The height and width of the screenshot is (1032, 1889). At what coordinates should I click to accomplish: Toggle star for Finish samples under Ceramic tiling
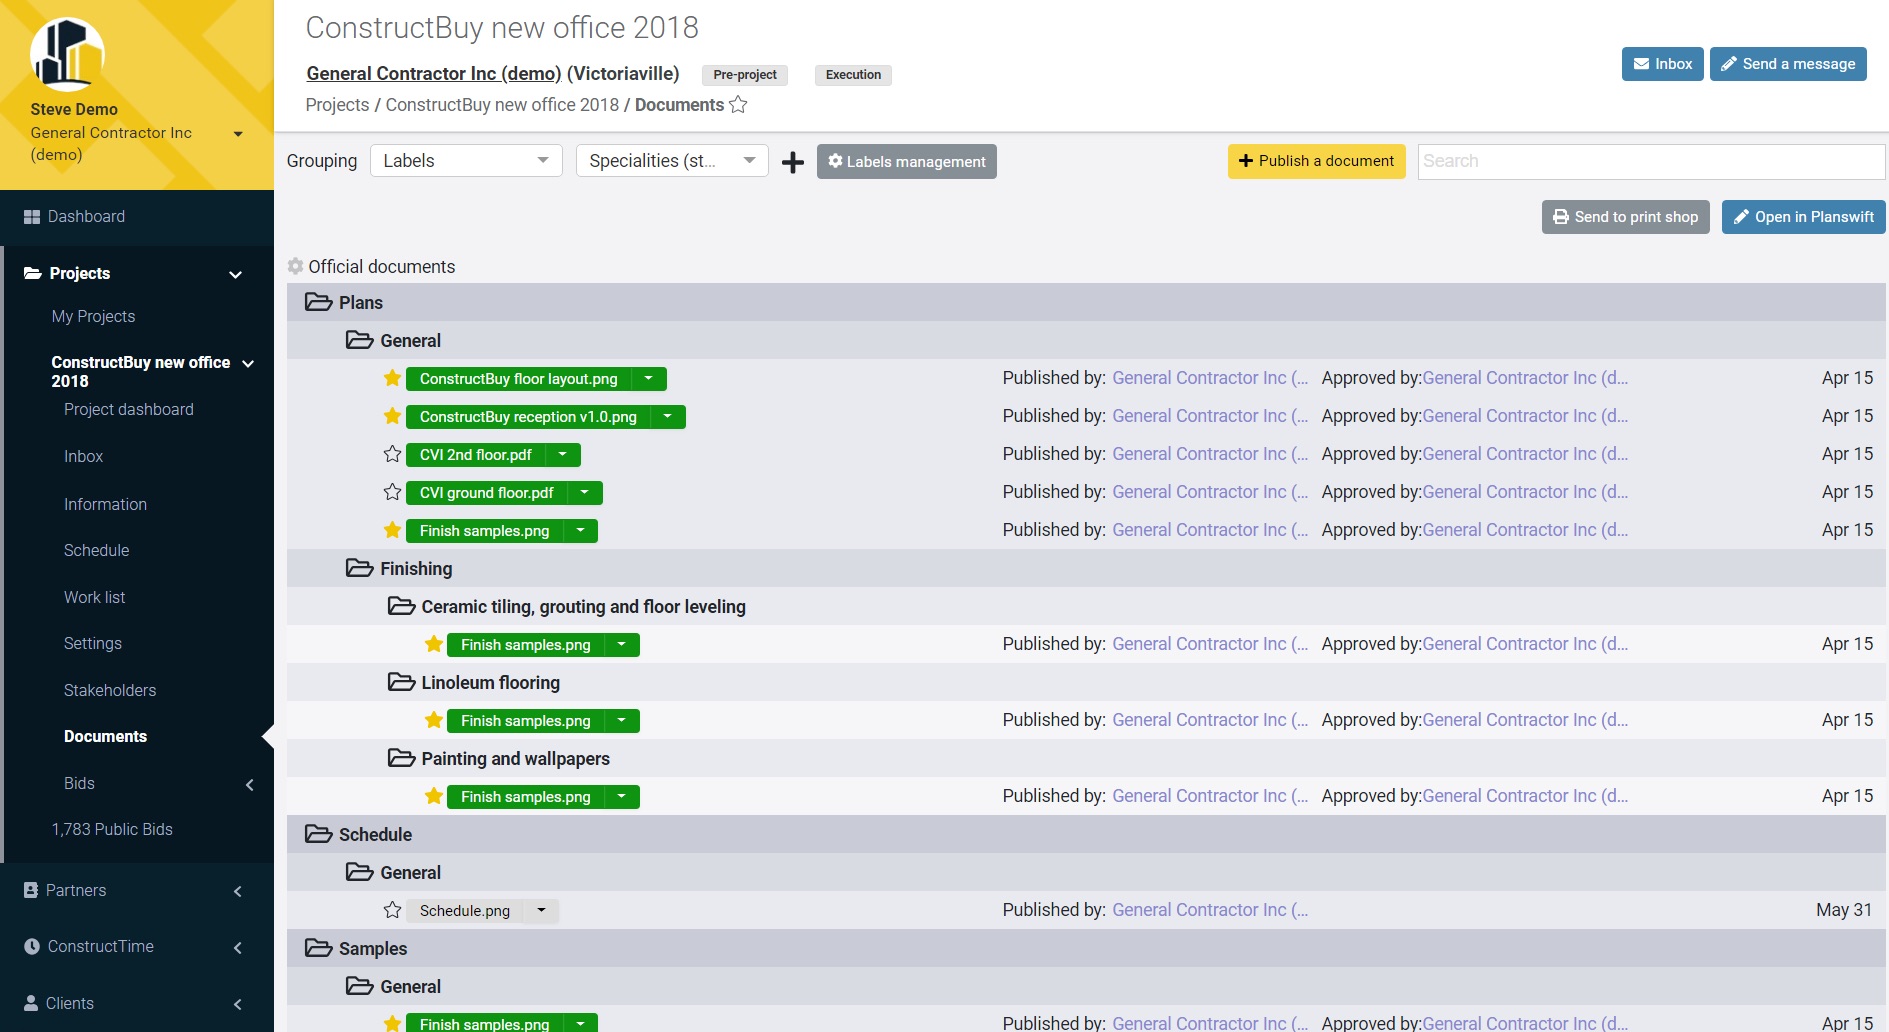click(433, 645)
